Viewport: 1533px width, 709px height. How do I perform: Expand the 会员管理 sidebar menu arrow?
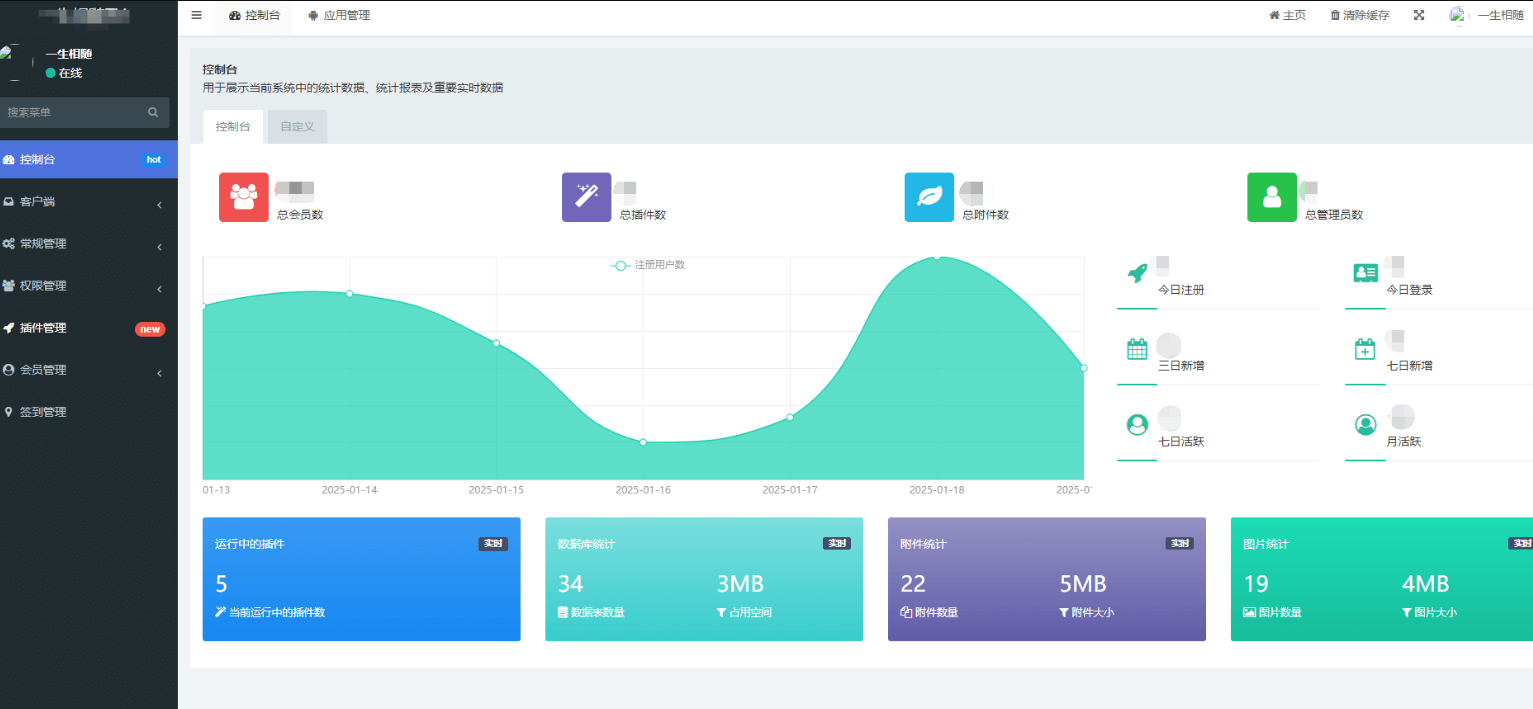coord(160,373)
